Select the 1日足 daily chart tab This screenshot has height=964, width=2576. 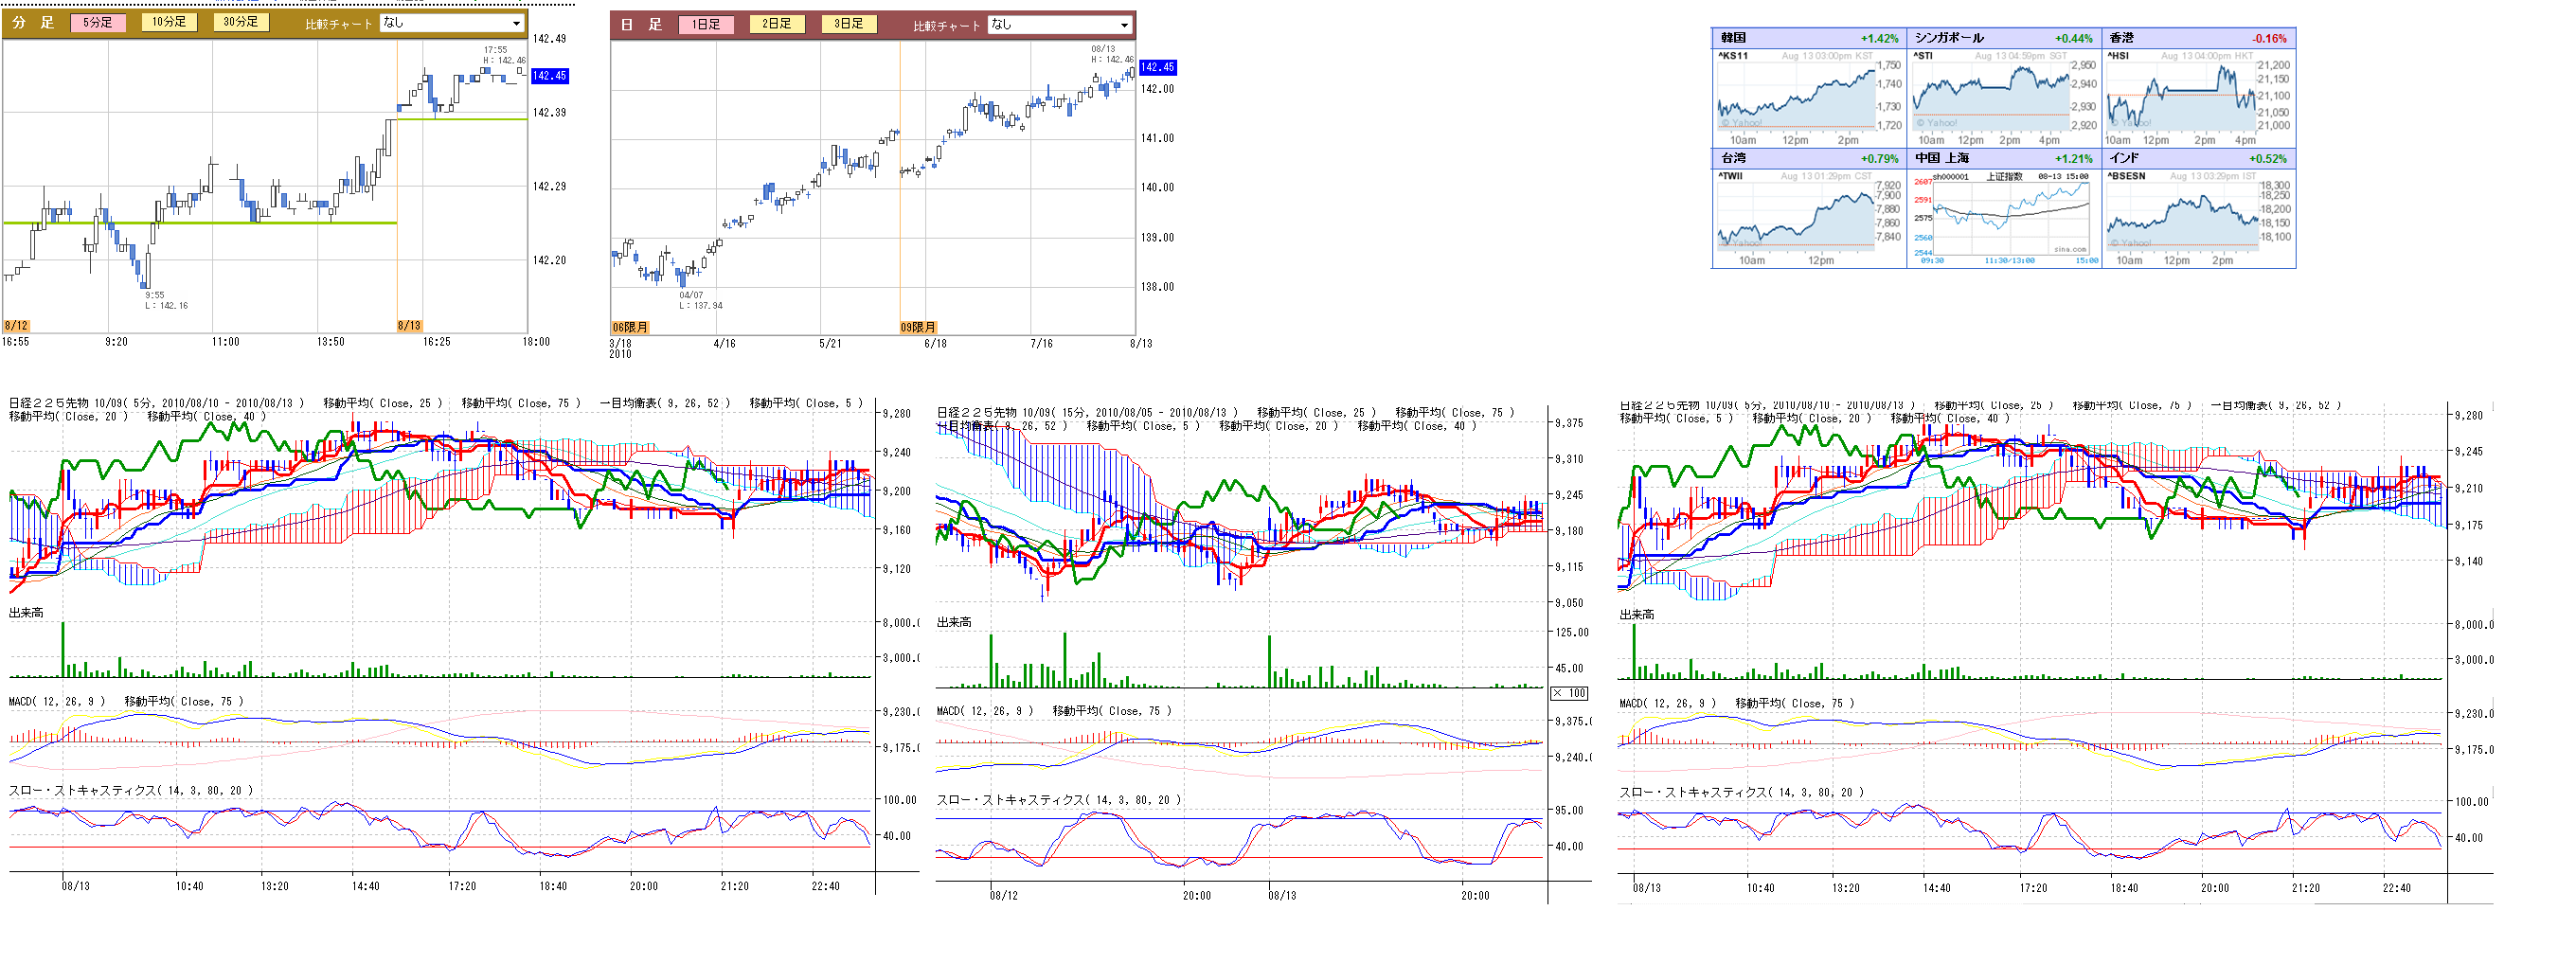pyautogui.click(x=706, y=24)
